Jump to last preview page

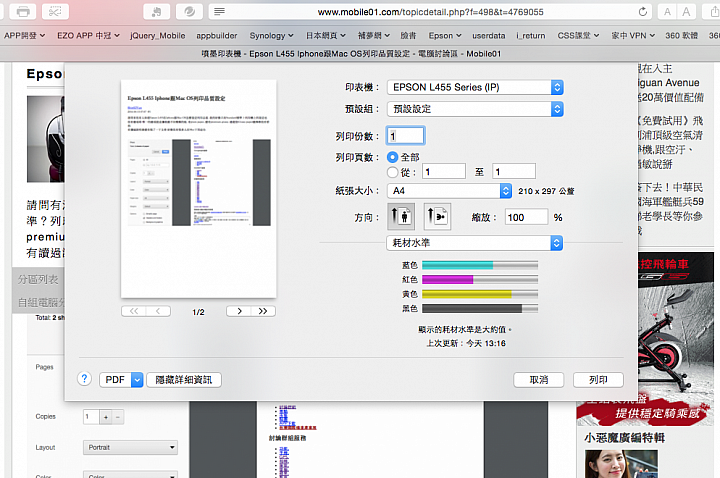tap(263, 311)
